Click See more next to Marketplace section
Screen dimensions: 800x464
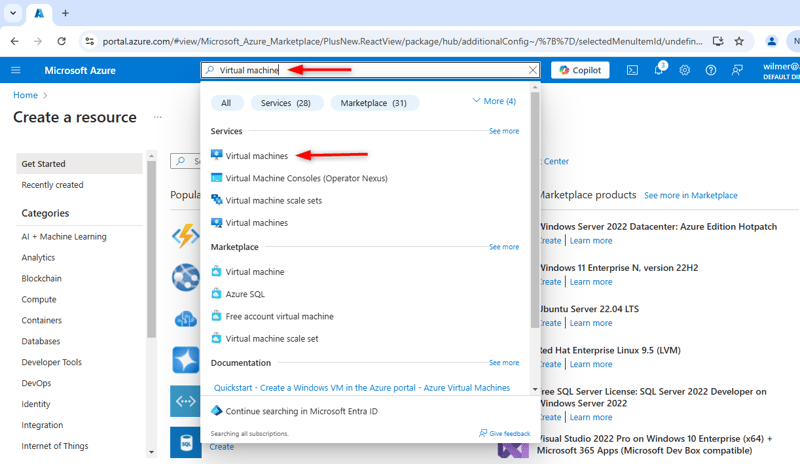click(504, 247)
